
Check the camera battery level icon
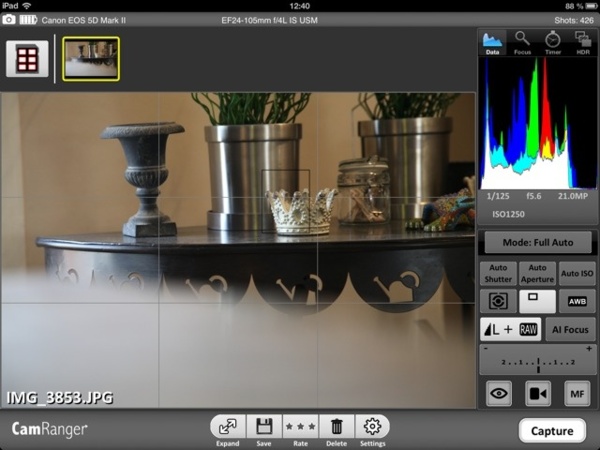pos(28,20)
